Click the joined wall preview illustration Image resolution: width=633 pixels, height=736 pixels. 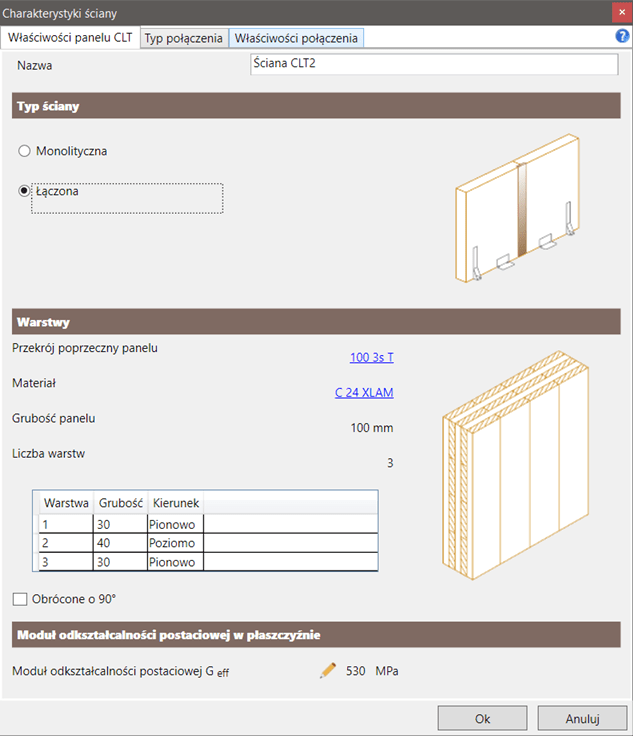(516, 213)
